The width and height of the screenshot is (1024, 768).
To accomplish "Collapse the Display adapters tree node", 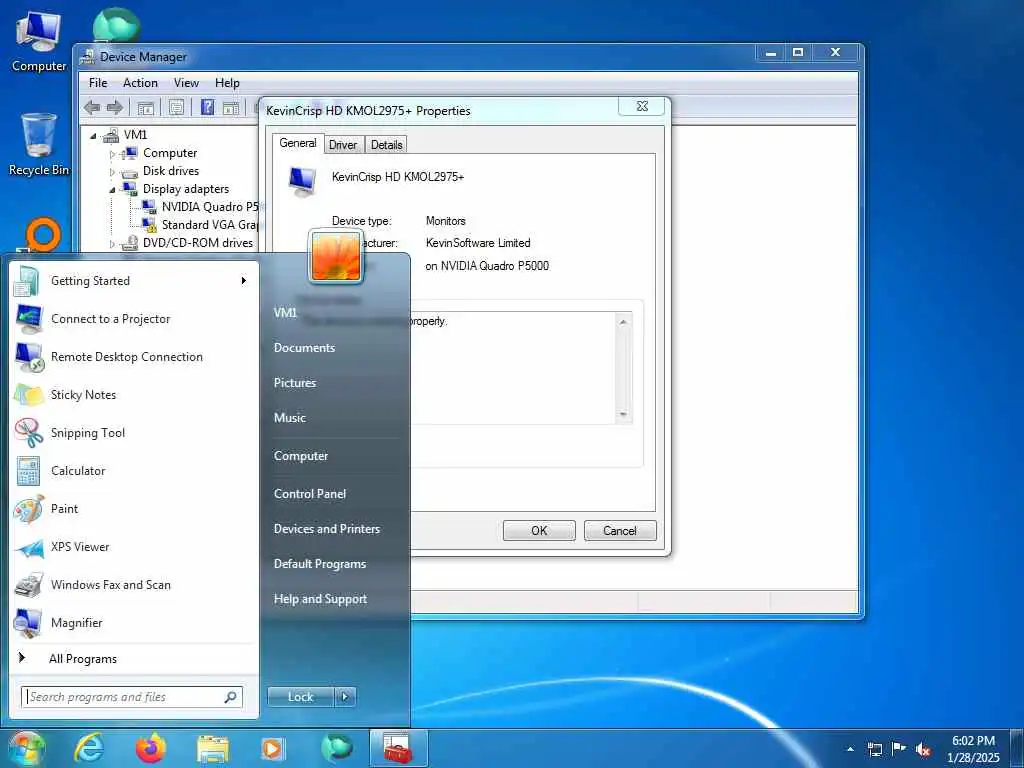I will click(x=112, y=190).
